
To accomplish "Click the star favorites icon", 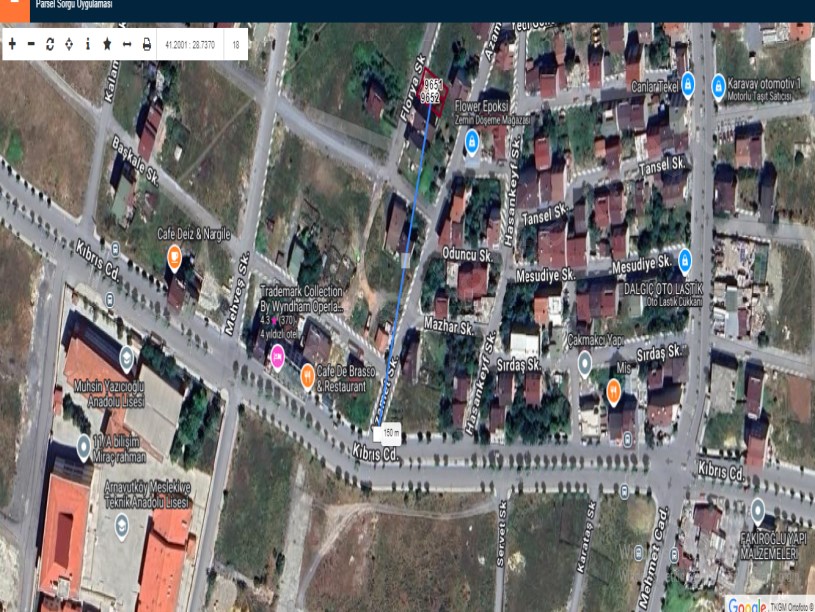I will pyautogui.click(x=107, y=44).
